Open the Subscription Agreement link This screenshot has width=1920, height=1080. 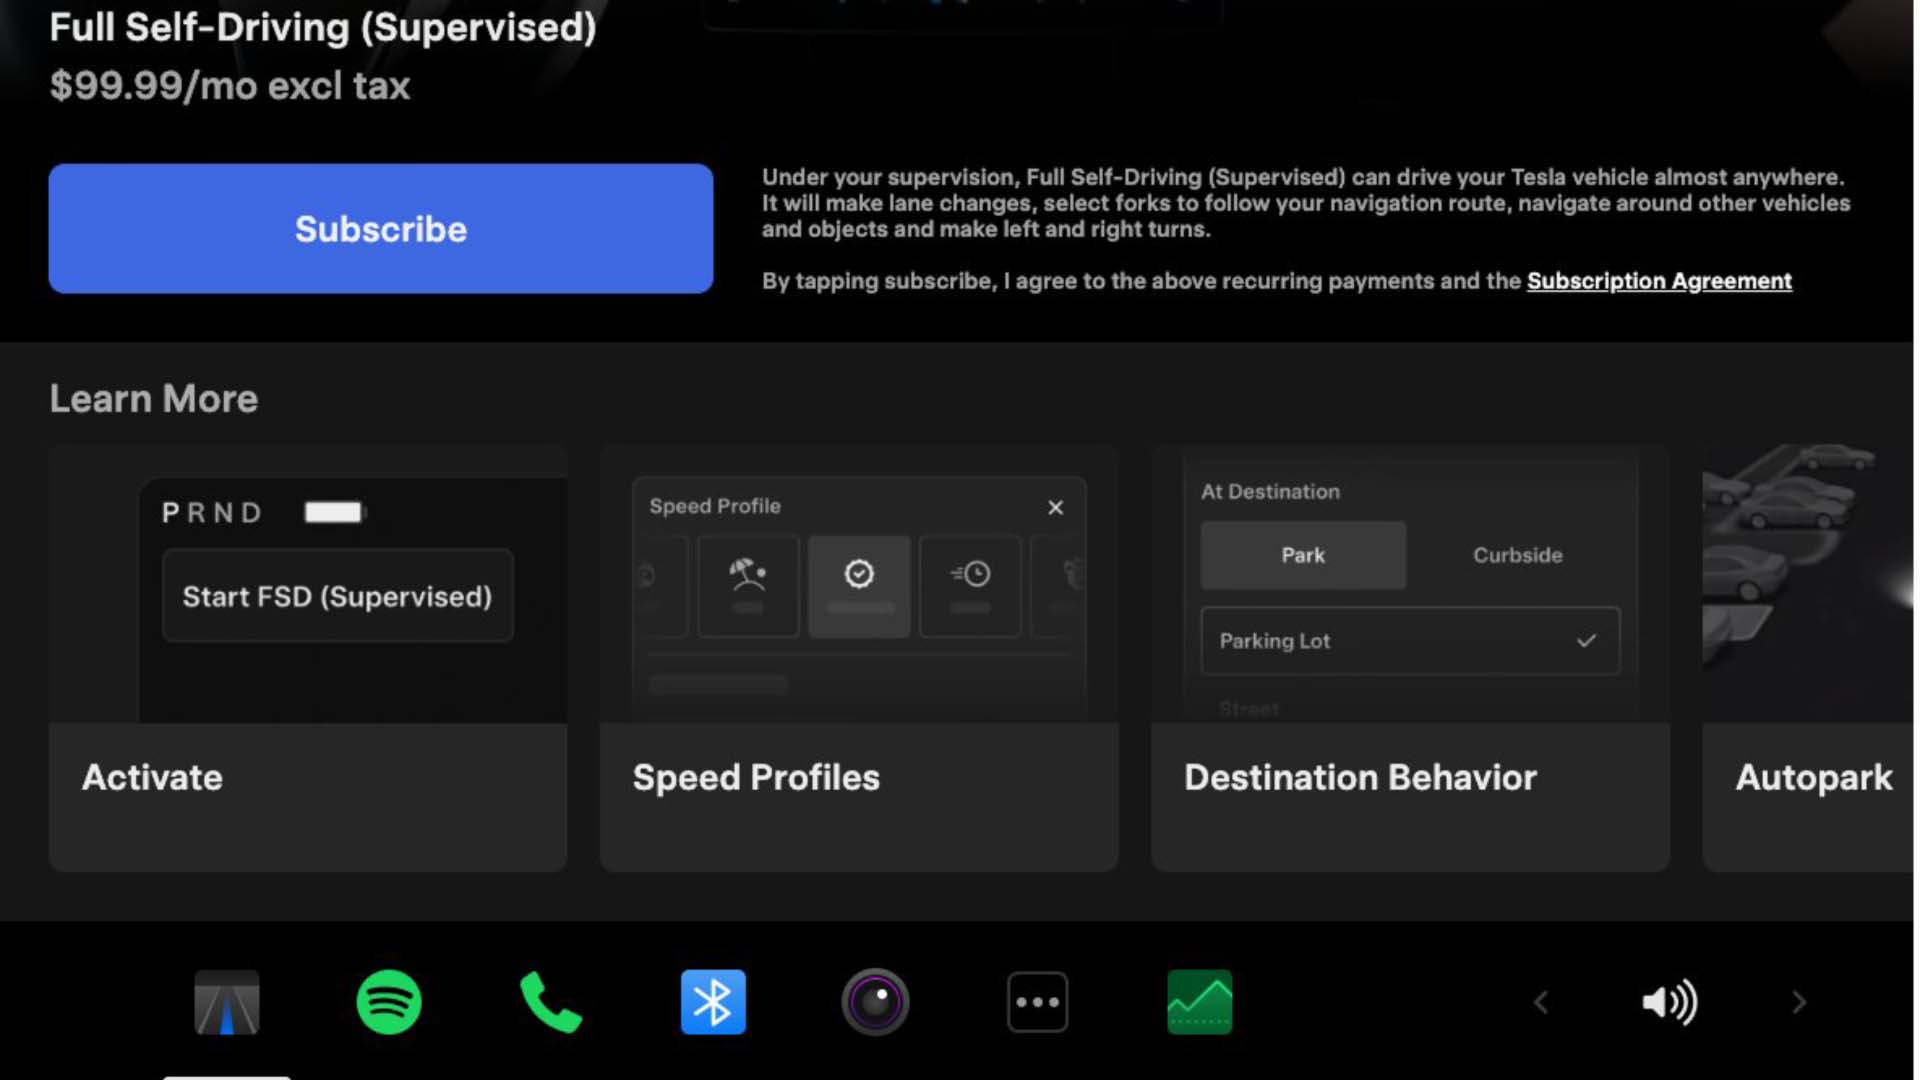1658,281
